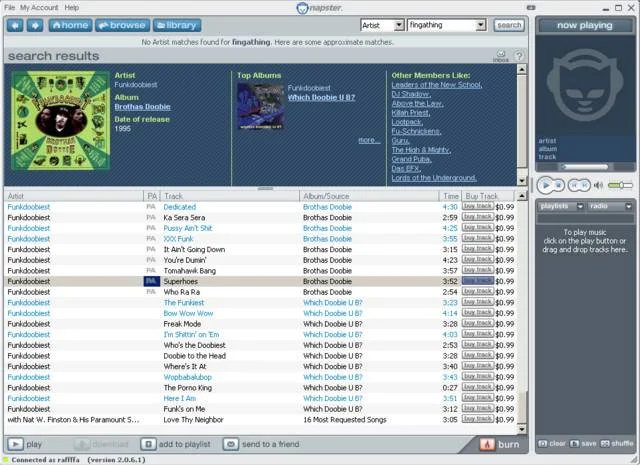
Task: Click the now playing header
Action: pyautogui.click(x=585, y=25)
